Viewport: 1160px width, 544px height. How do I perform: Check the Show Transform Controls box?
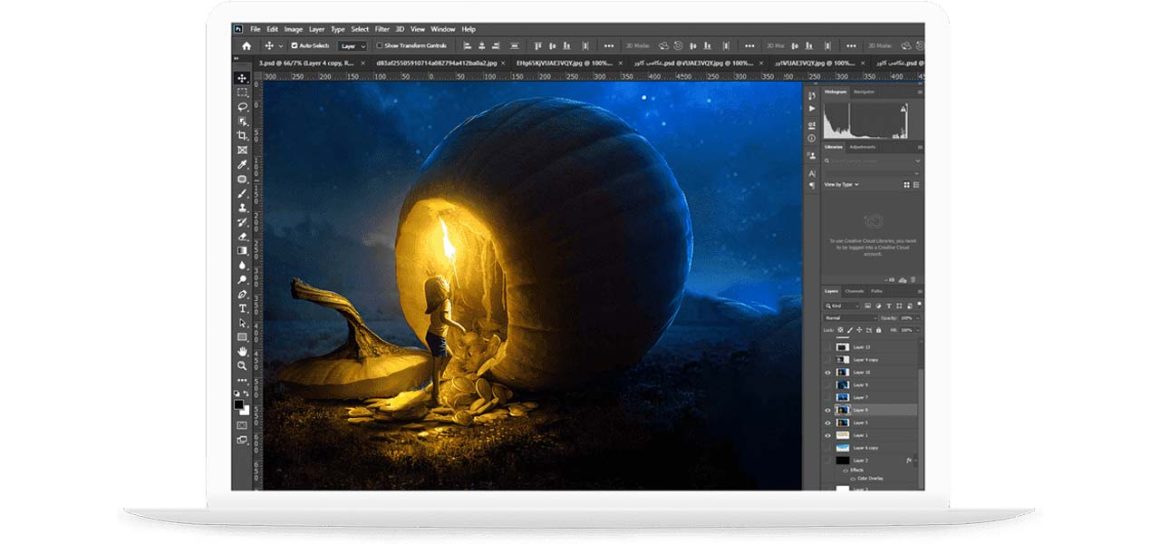[379, 46]
